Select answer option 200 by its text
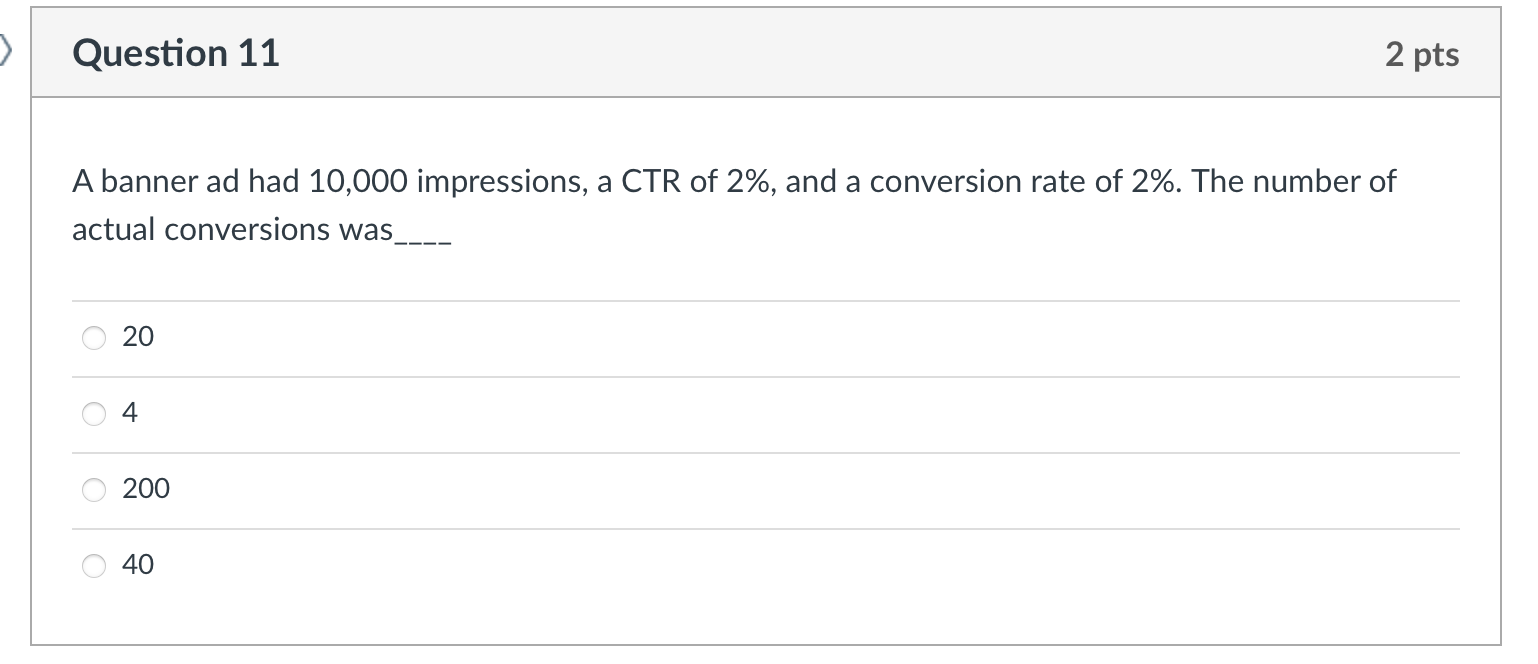1538x664 pixels. pyautogui.click(x=146, y=489)
